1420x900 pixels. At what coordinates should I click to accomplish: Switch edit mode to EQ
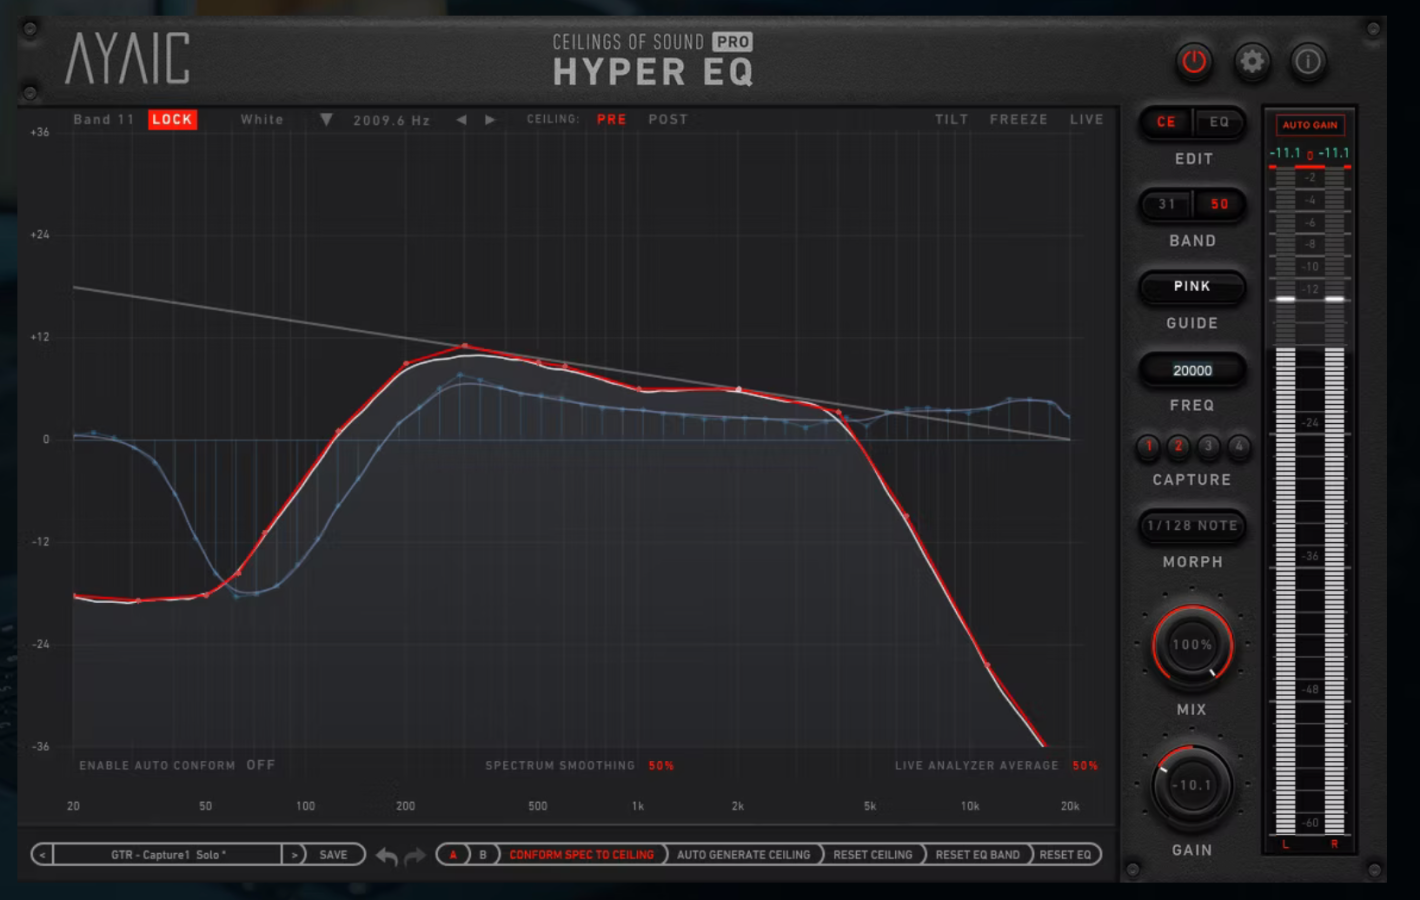[1219, 122]
